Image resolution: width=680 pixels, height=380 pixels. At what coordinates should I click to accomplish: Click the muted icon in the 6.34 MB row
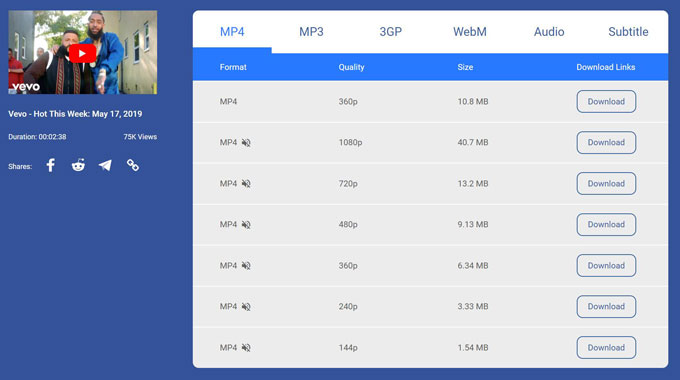(246, 265)
